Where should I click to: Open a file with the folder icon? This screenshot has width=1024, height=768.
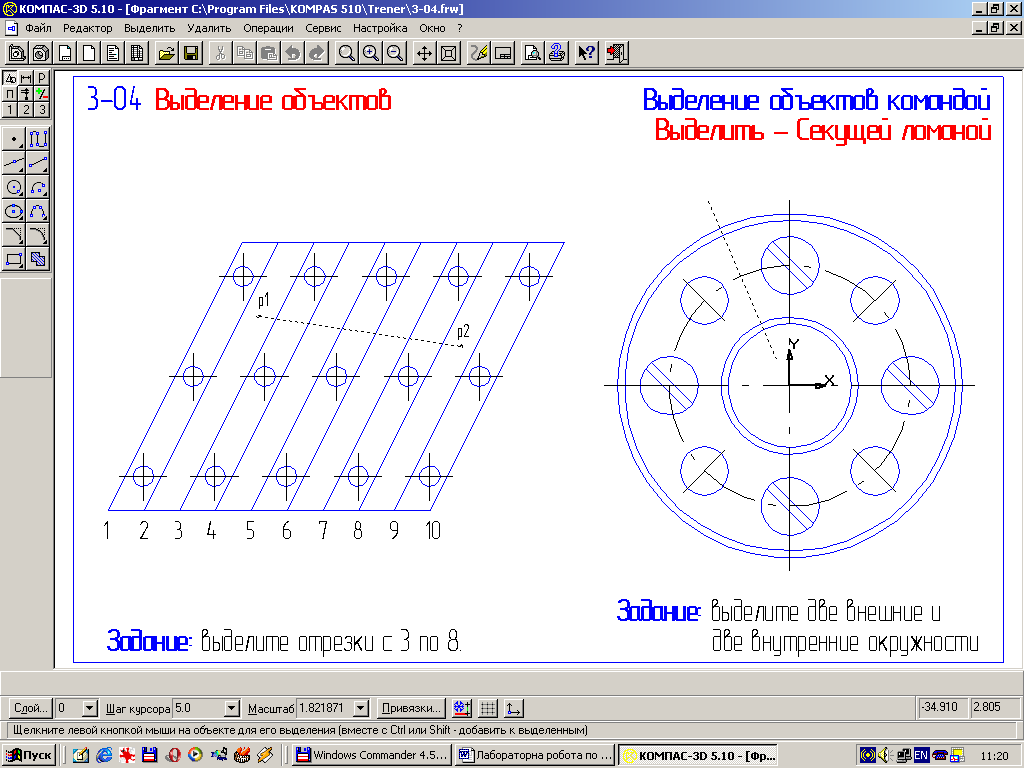click(x=167, y=53)
